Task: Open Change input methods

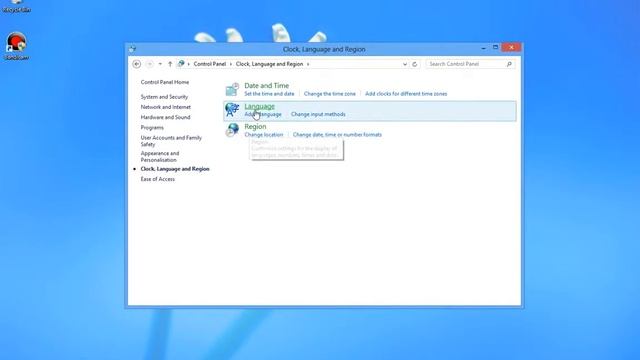Action: click(318, 114)
